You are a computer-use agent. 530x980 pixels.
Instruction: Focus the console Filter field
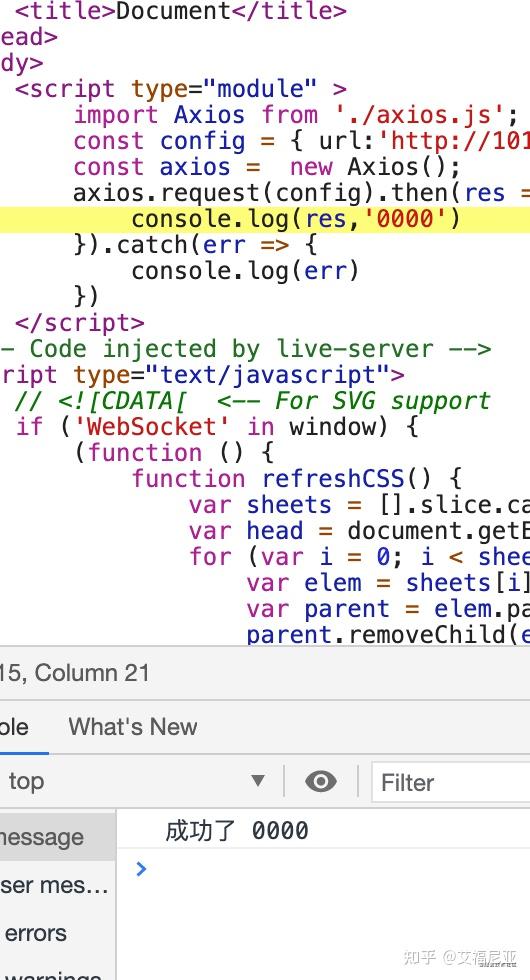[451, 782]
